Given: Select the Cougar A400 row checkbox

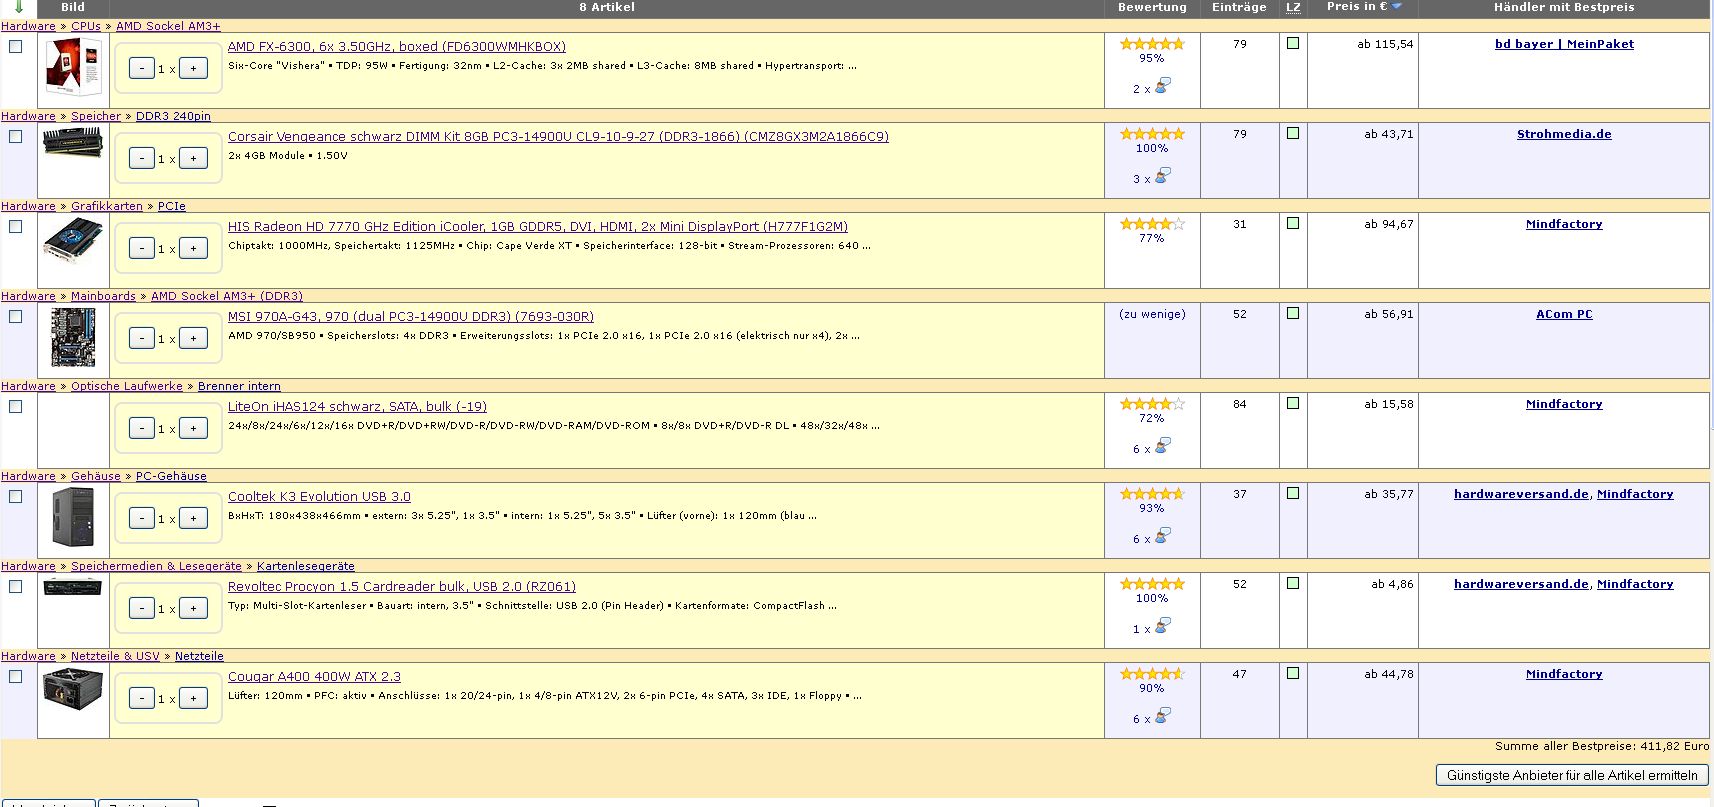Looking at the screenshot, I should tap(16, 676).
